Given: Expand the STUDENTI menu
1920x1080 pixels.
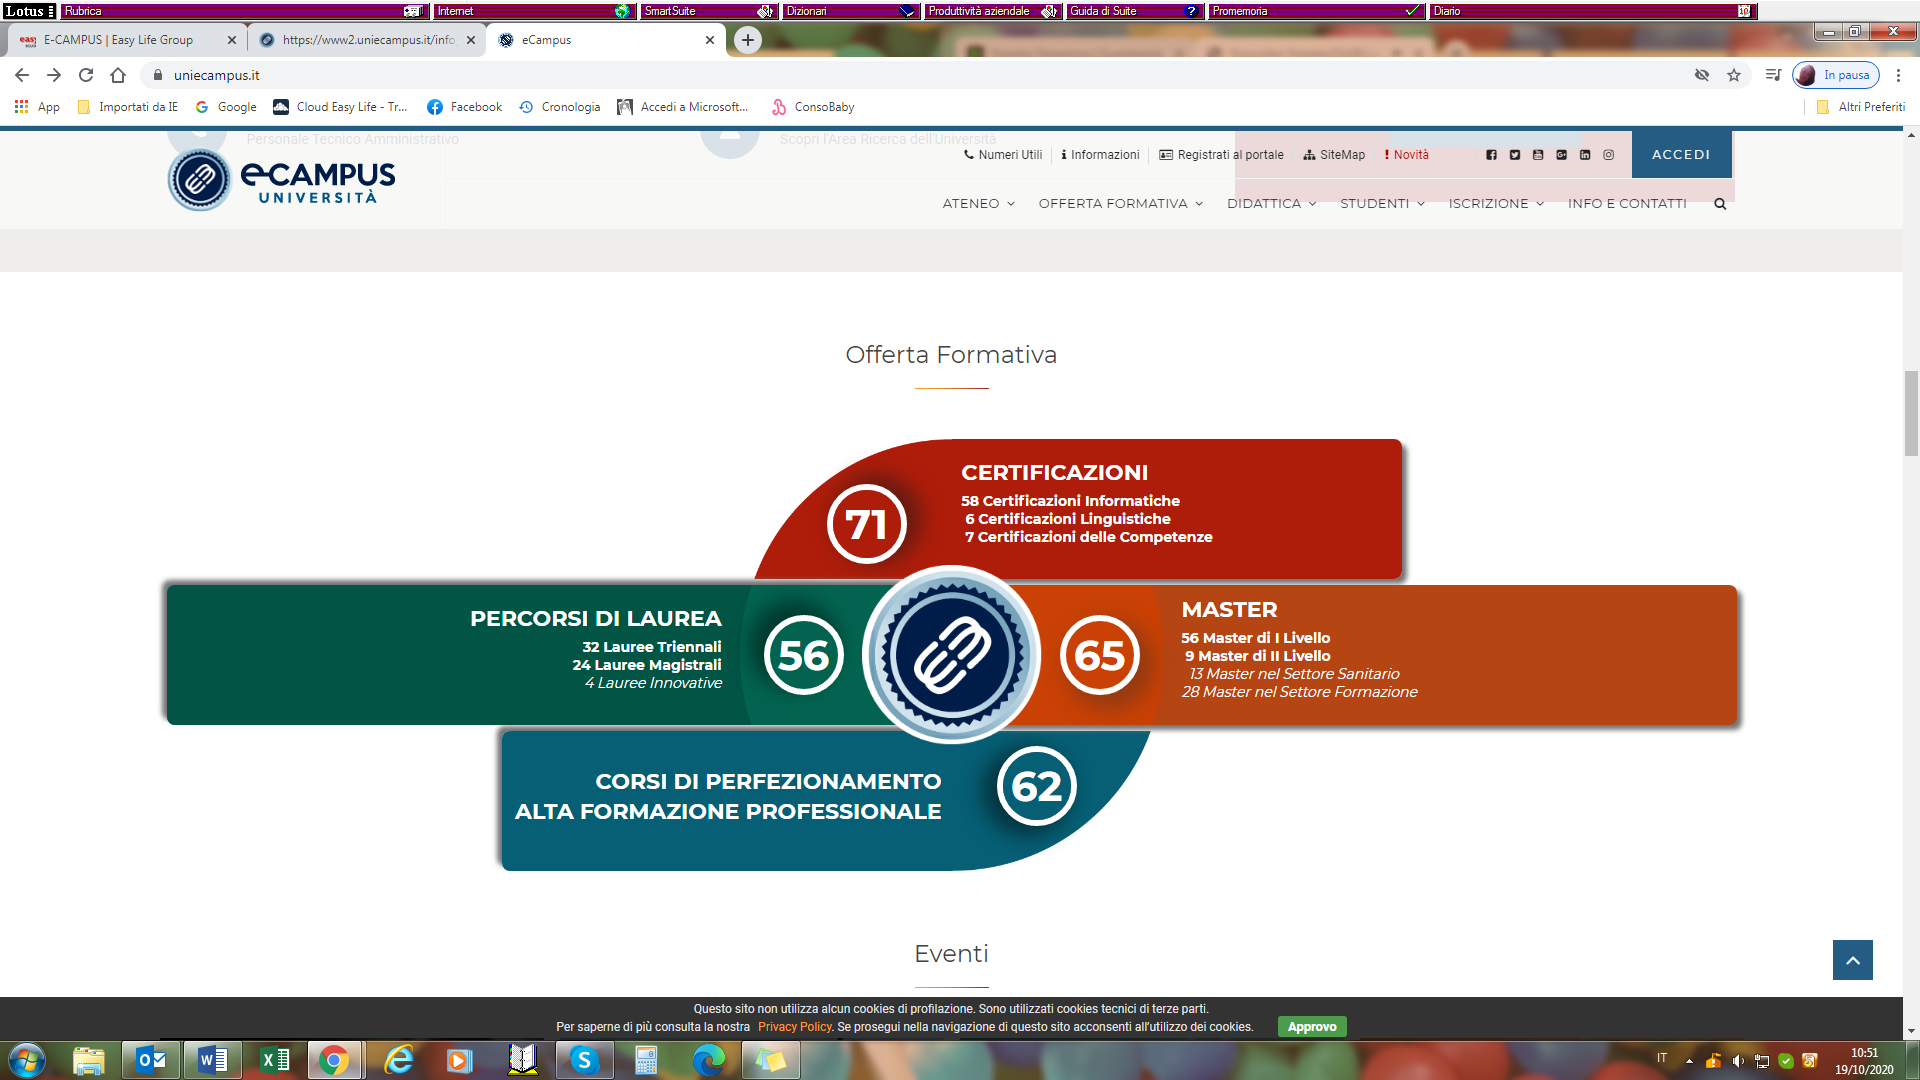Looking at the screenshot, I should click(1383, 204).
